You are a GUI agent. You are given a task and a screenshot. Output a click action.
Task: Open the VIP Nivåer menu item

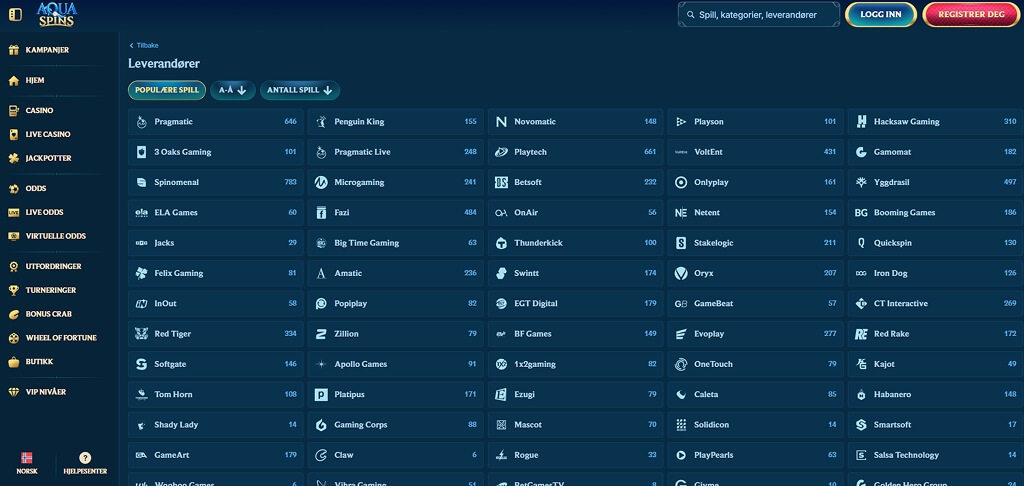[46, 392]
